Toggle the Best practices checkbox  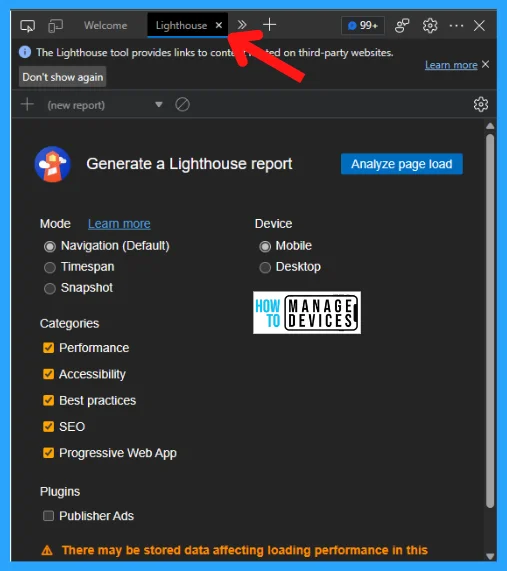click(x=48, y=400)
